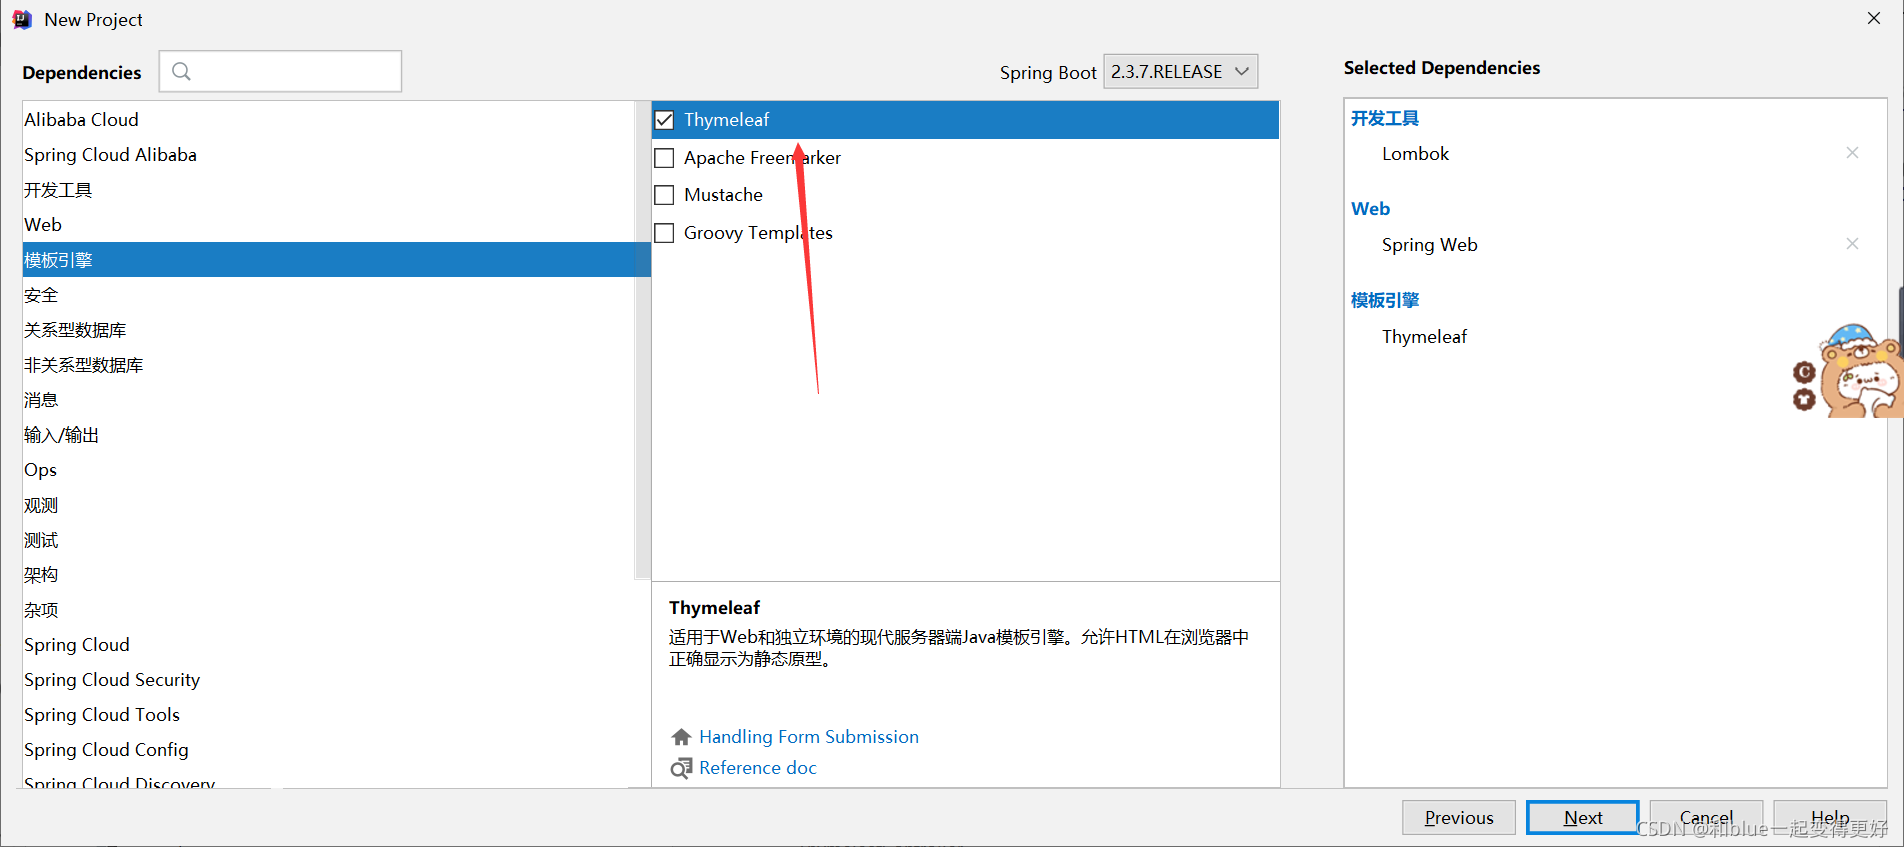Open the Reference doc link
The image size is (1904, 847).
click(x=757, y=768)
